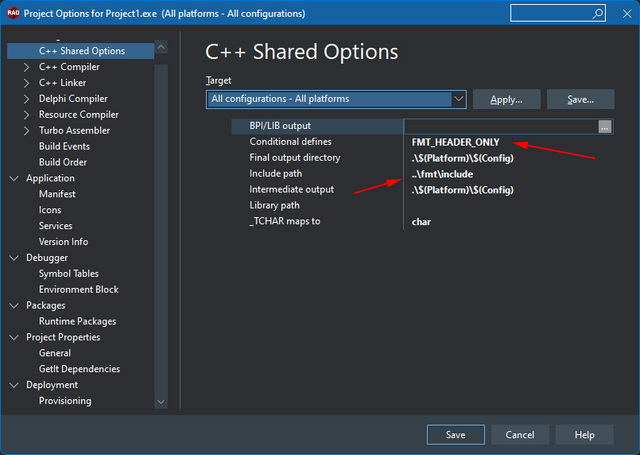Select C++ Shared Options in tree
640x455 pixels.
(x=82, y=51)
